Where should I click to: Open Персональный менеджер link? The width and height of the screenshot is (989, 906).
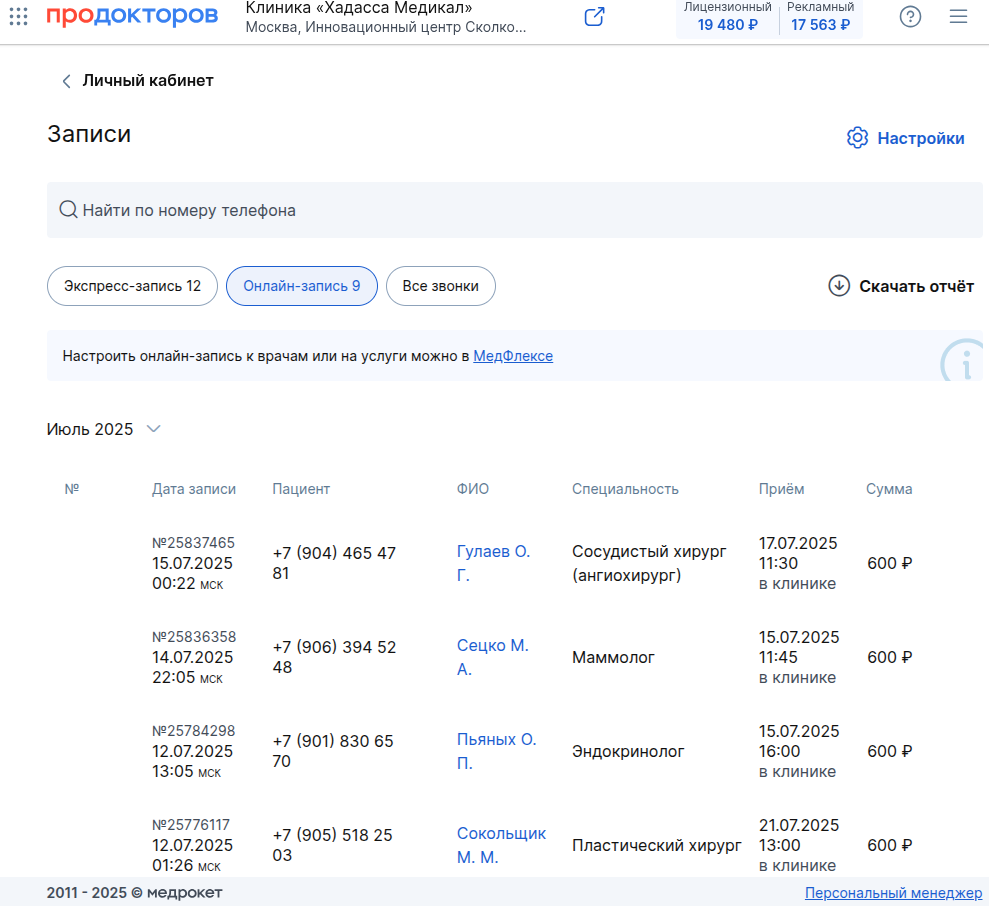point(893,893)
